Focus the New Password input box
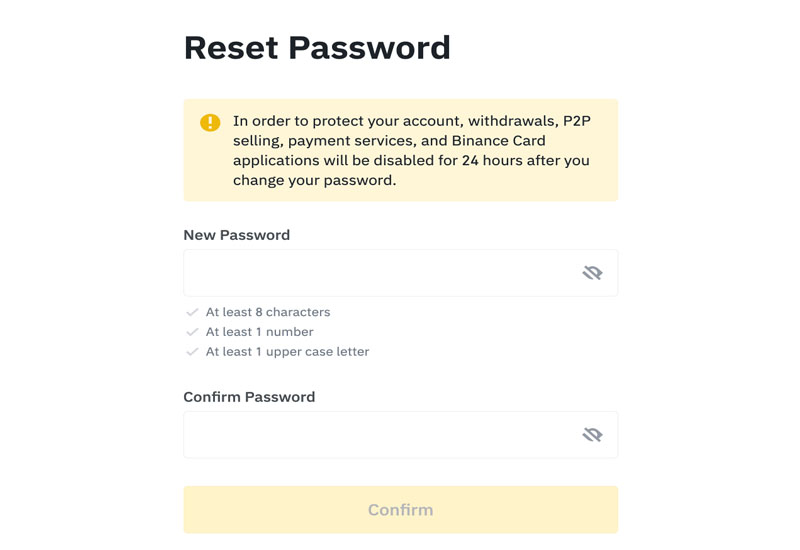The image size is (800, 550). (x=380, y=273)
